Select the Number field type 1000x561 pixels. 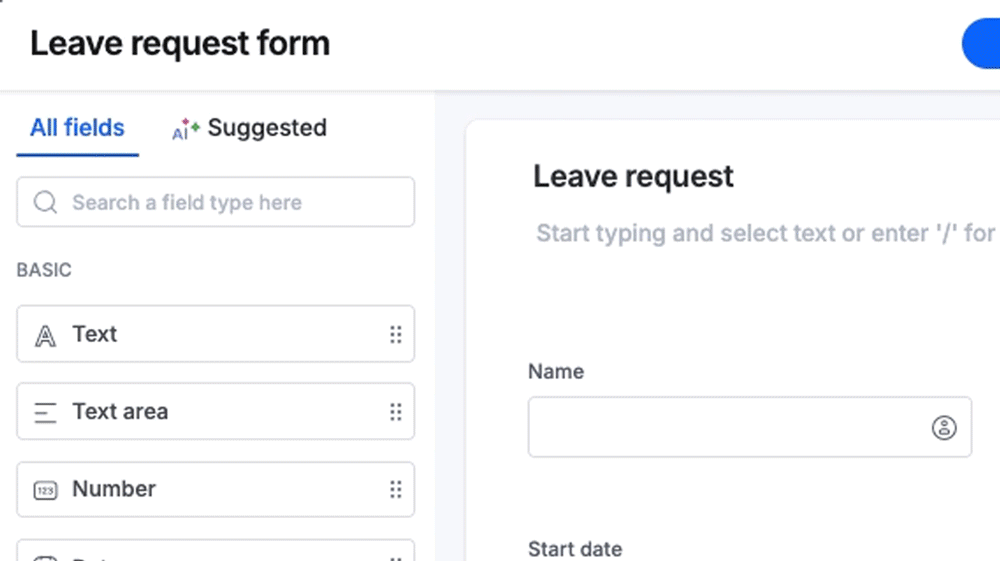tap(216, 490)
